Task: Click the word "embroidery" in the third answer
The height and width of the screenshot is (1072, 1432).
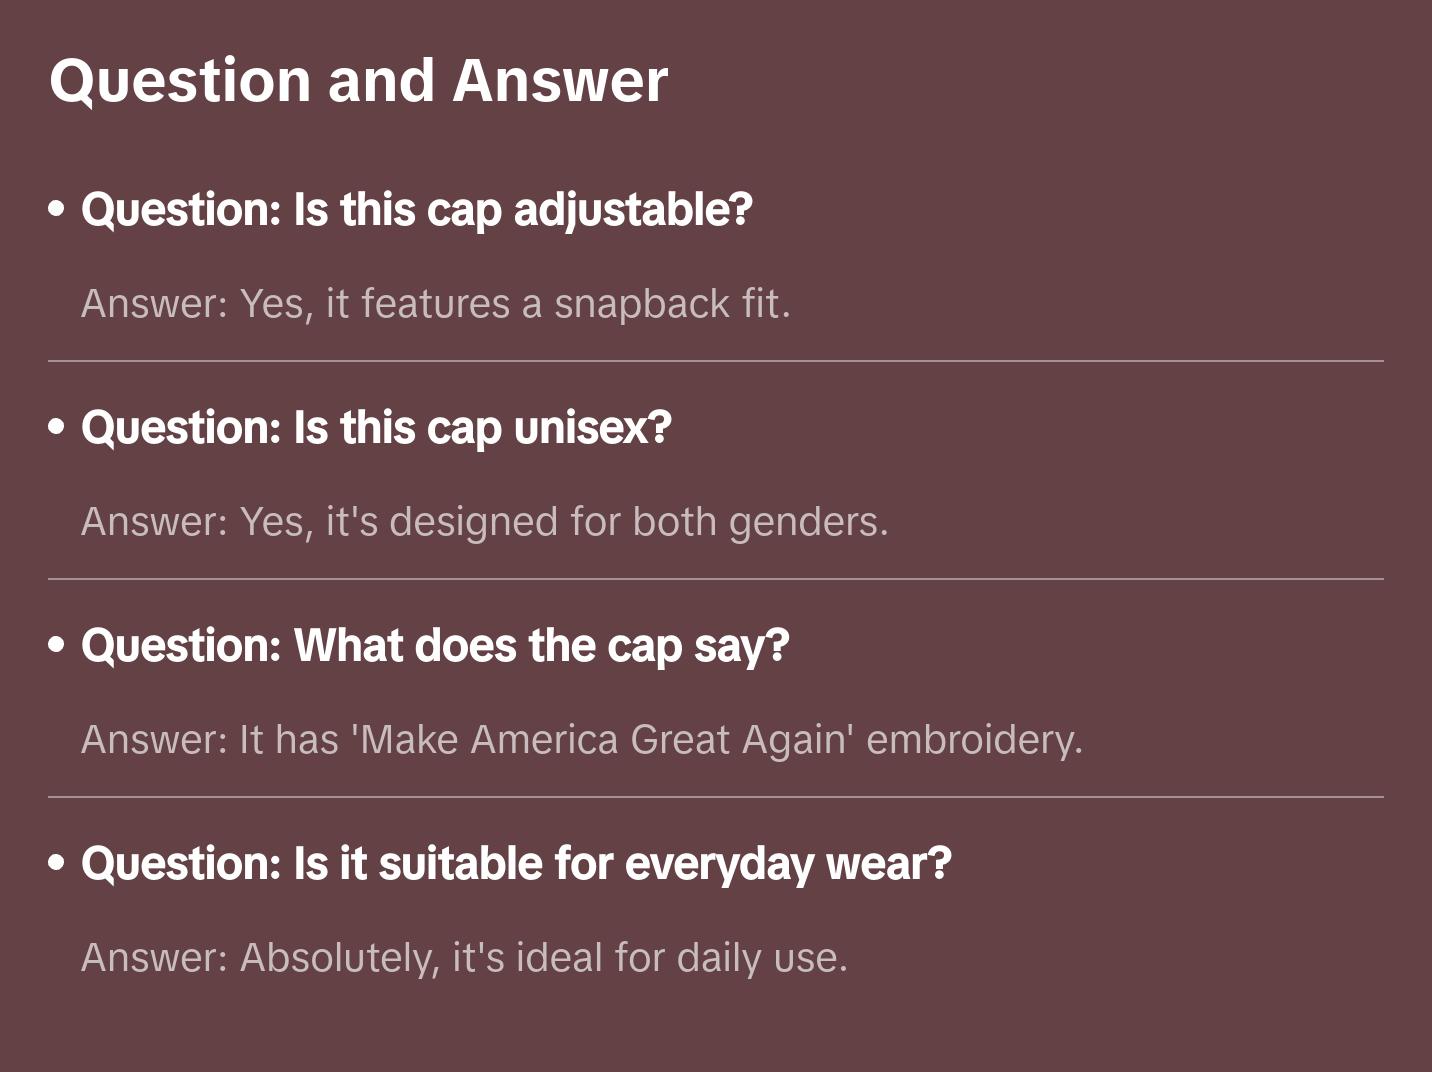Action: tap(973, 740)
